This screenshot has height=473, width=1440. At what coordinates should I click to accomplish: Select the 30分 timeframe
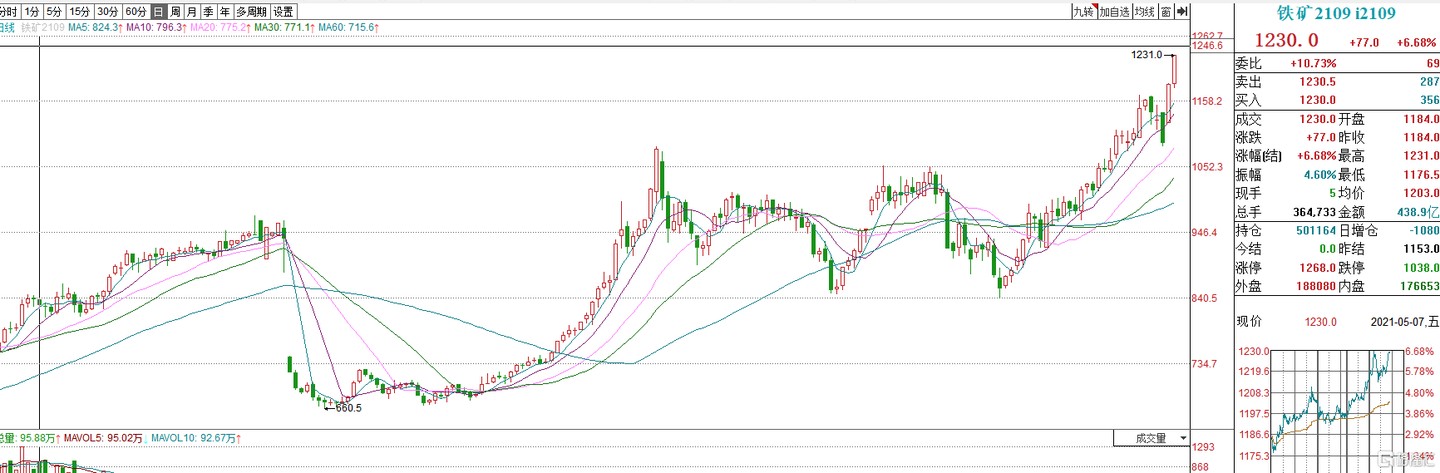108,11
